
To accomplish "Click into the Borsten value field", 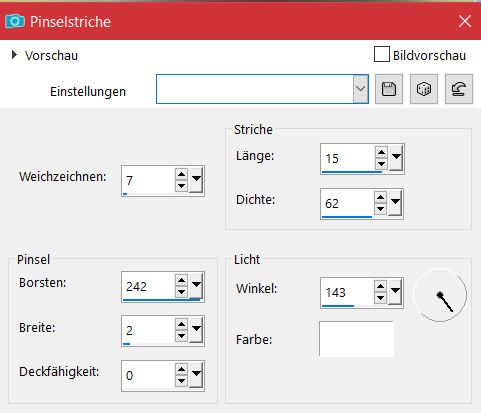I will (x=149, y=286).
